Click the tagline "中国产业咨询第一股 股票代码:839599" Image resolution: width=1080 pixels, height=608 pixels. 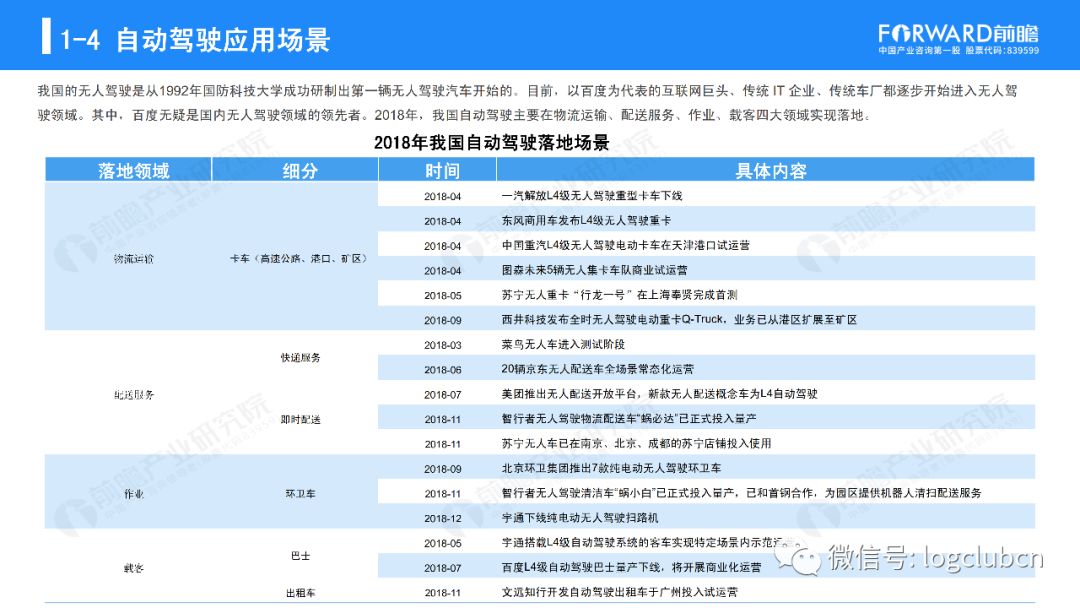tap(958, 50)
